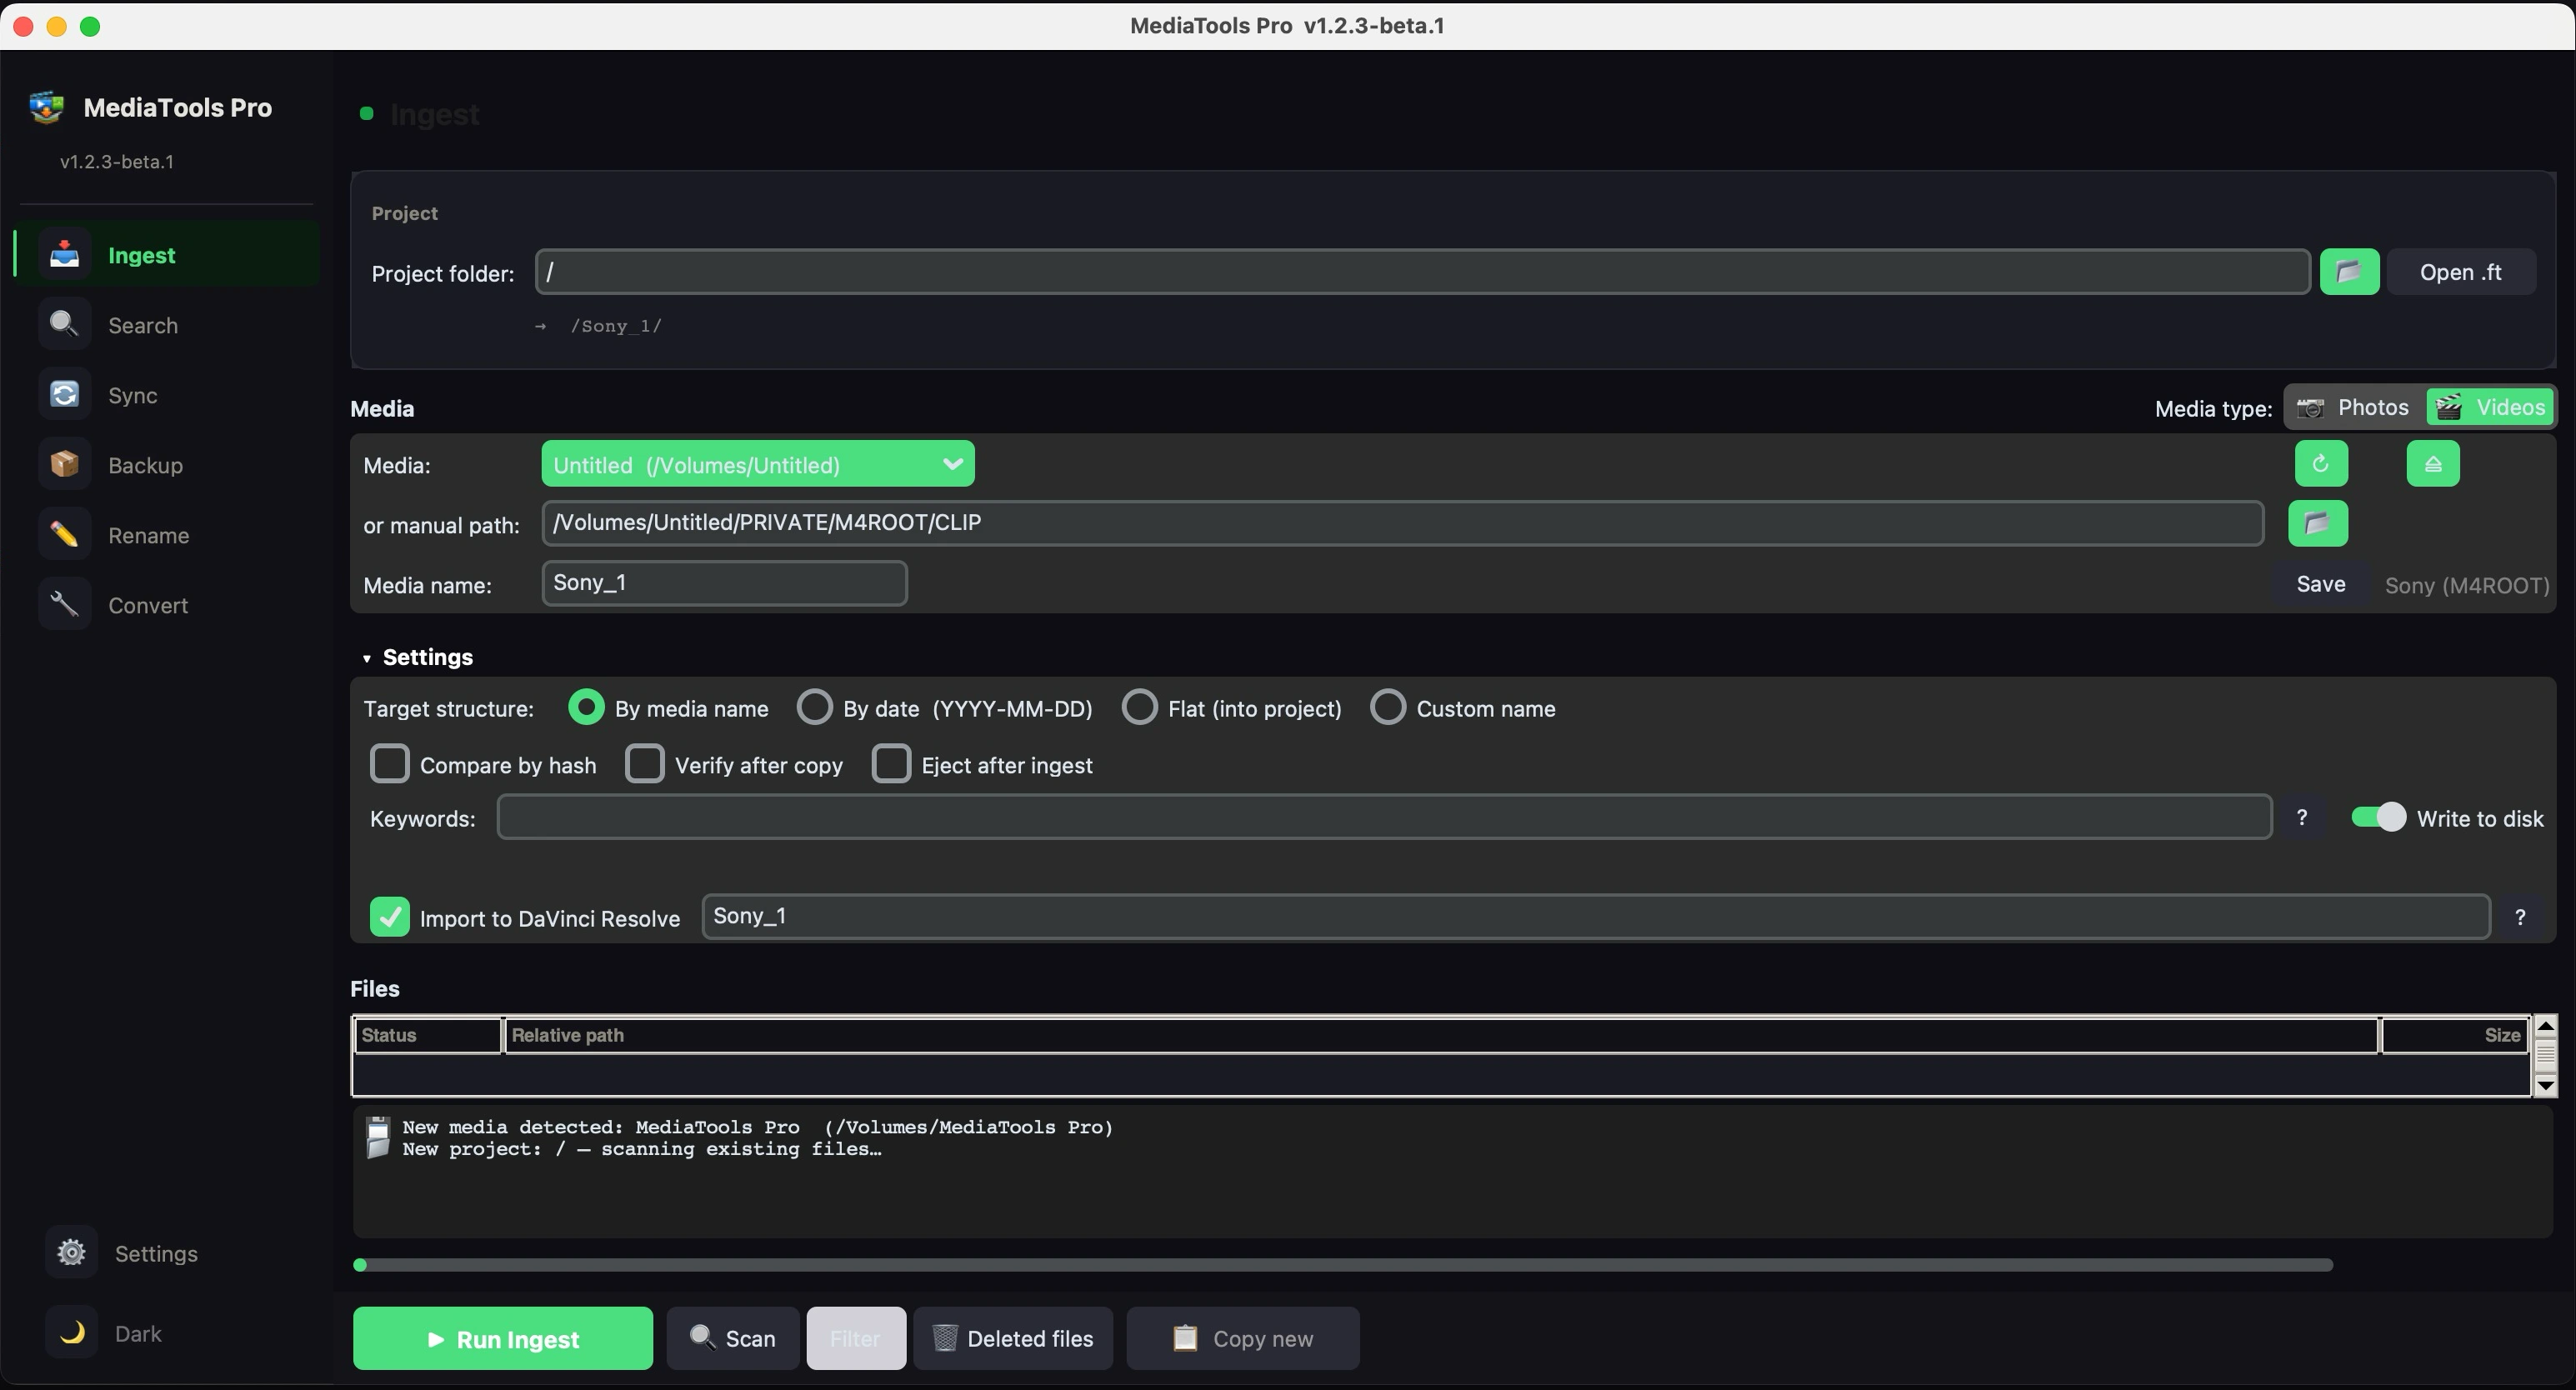Open the Media volume dropdown
The height and width of the screenshot is (1390, 2576).
(x=758, y=464)
